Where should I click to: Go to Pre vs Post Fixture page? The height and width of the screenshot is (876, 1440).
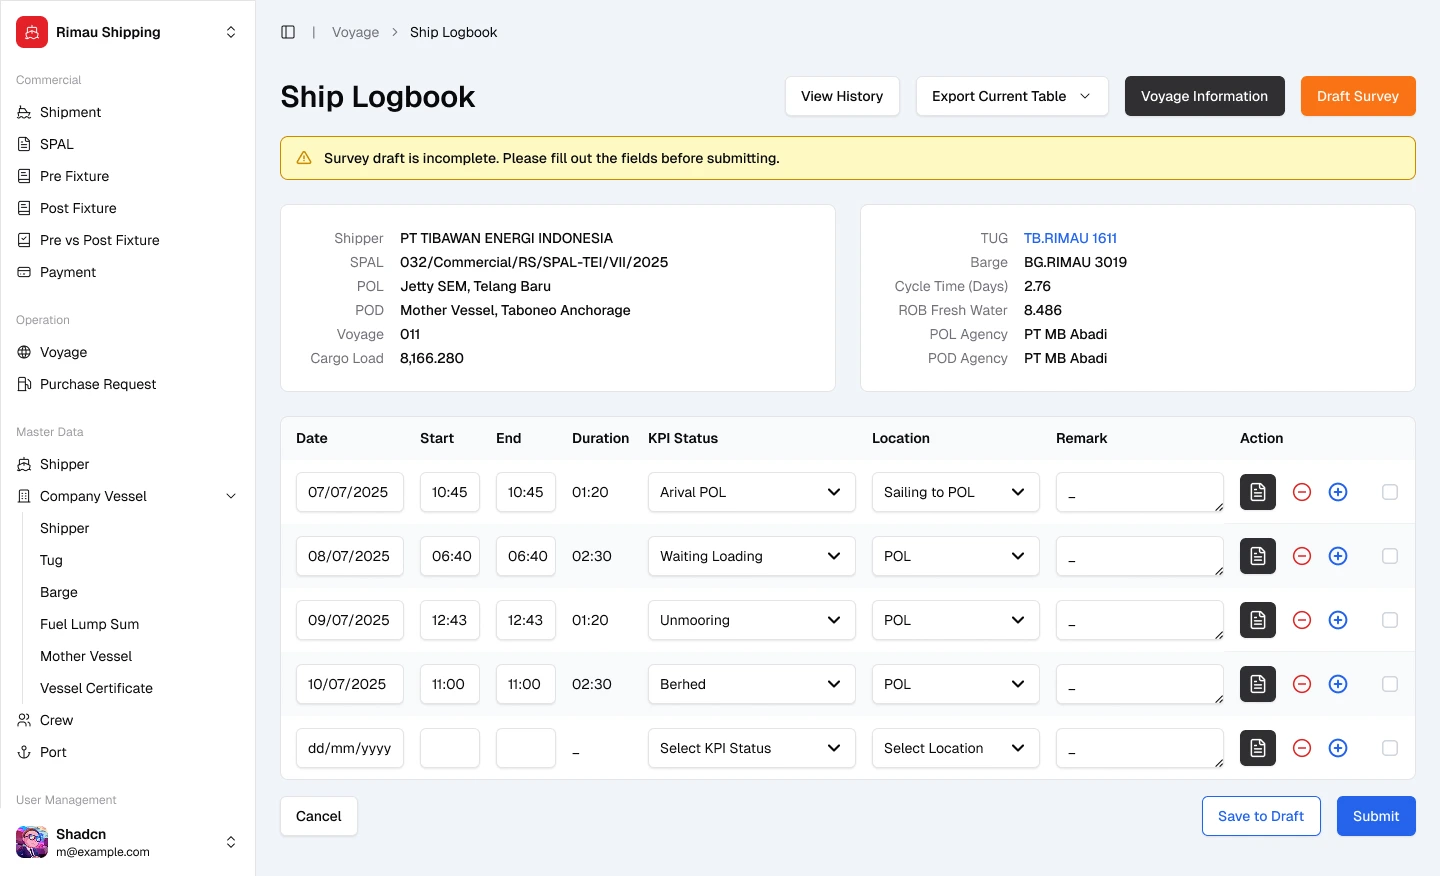pos(99,240)
